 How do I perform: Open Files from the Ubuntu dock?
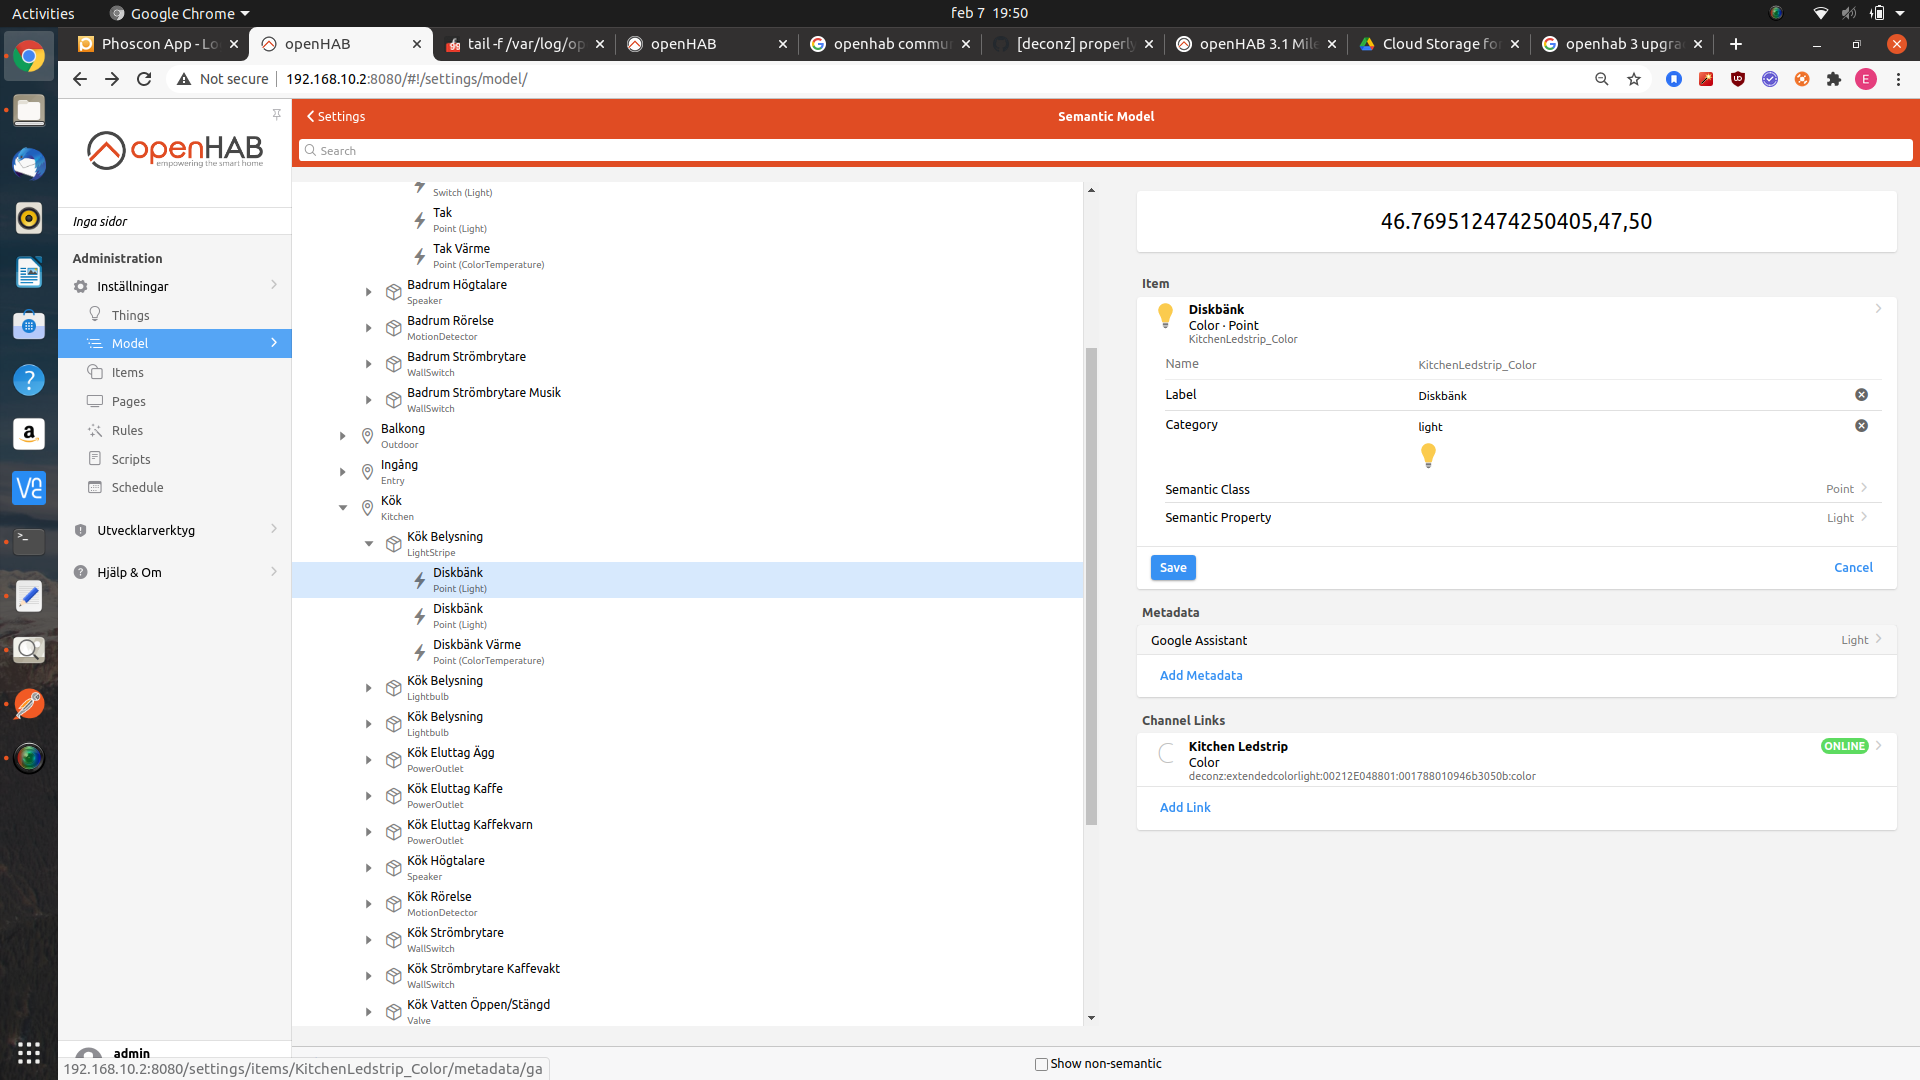click(x=29, y=111)
